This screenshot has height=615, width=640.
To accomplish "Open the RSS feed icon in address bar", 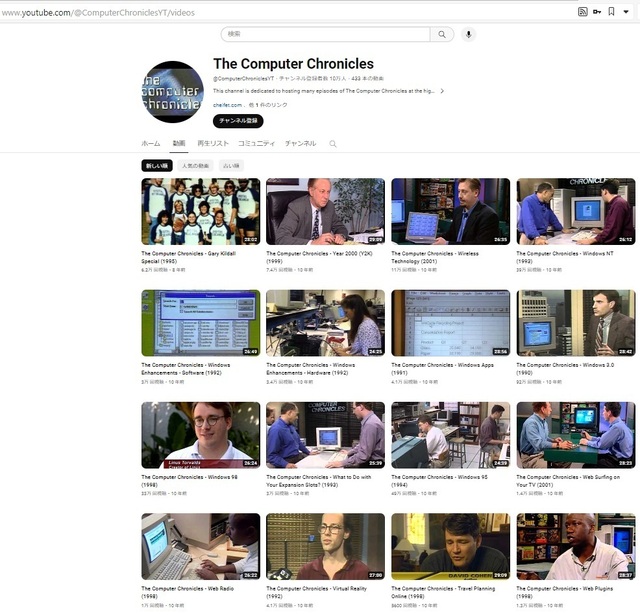I will coord(583,12).
